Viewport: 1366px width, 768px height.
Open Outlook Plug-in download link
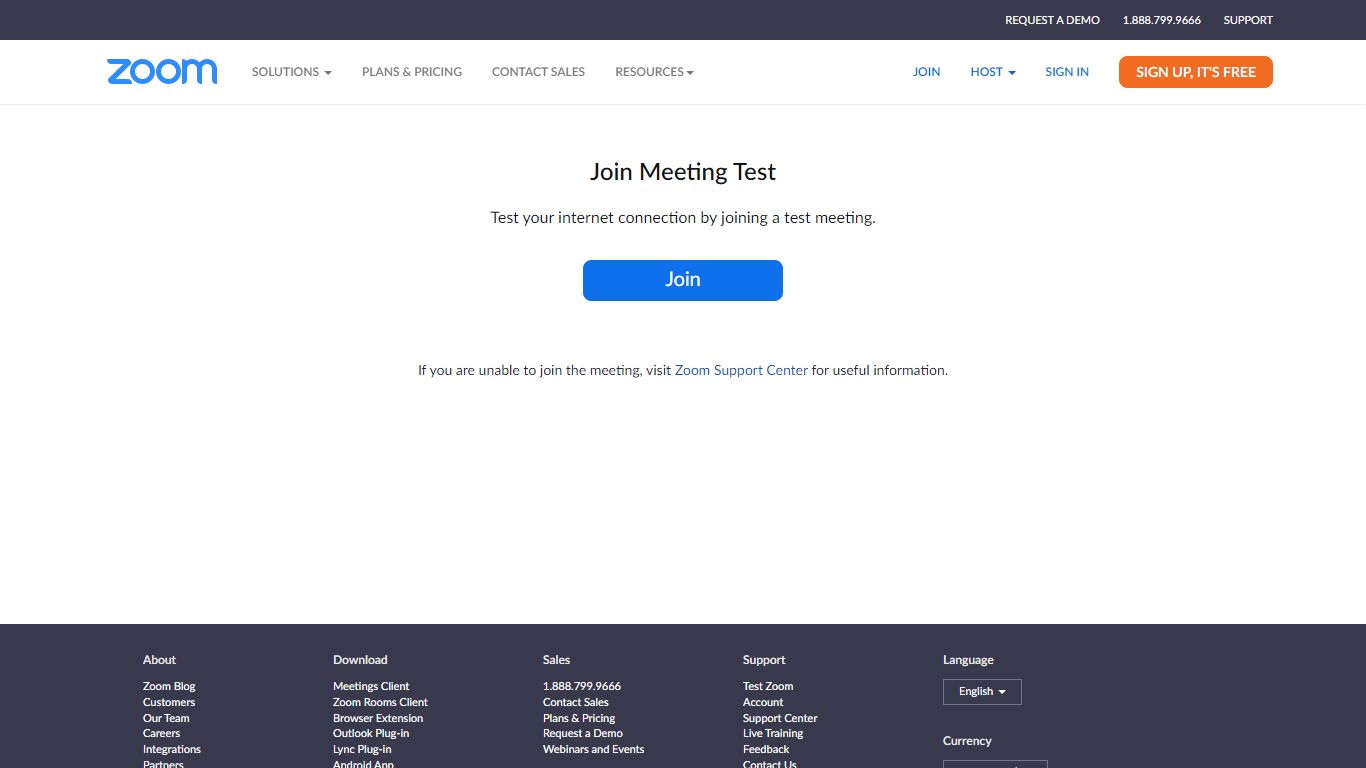[x=371, y=733]
